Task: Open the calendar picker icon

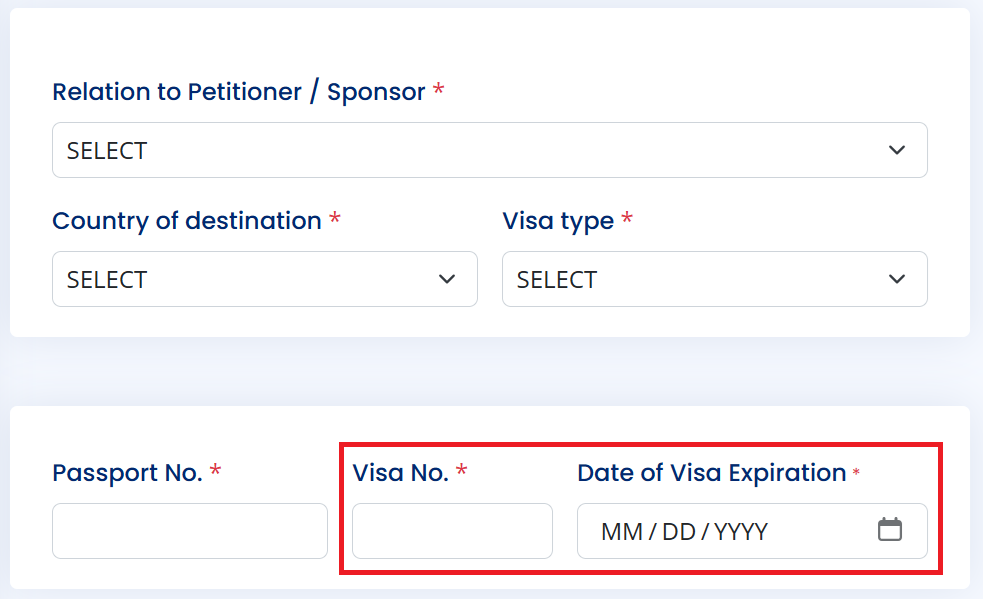Action: (890, 529)
